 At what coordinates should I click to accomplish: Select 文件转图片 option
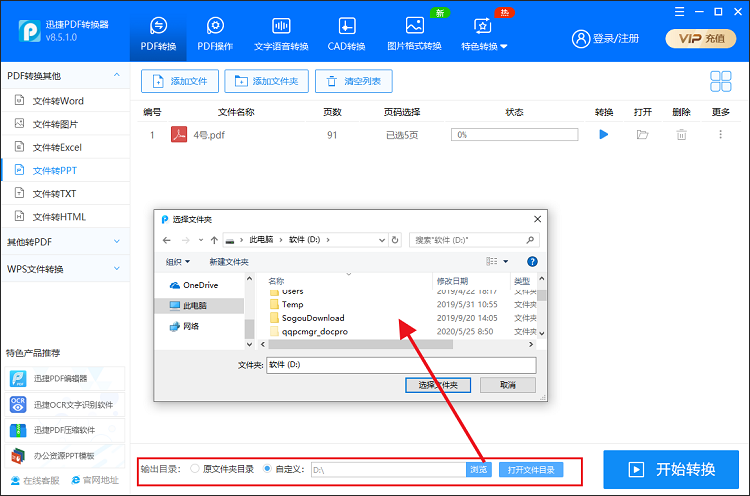(x=65, y=124)
